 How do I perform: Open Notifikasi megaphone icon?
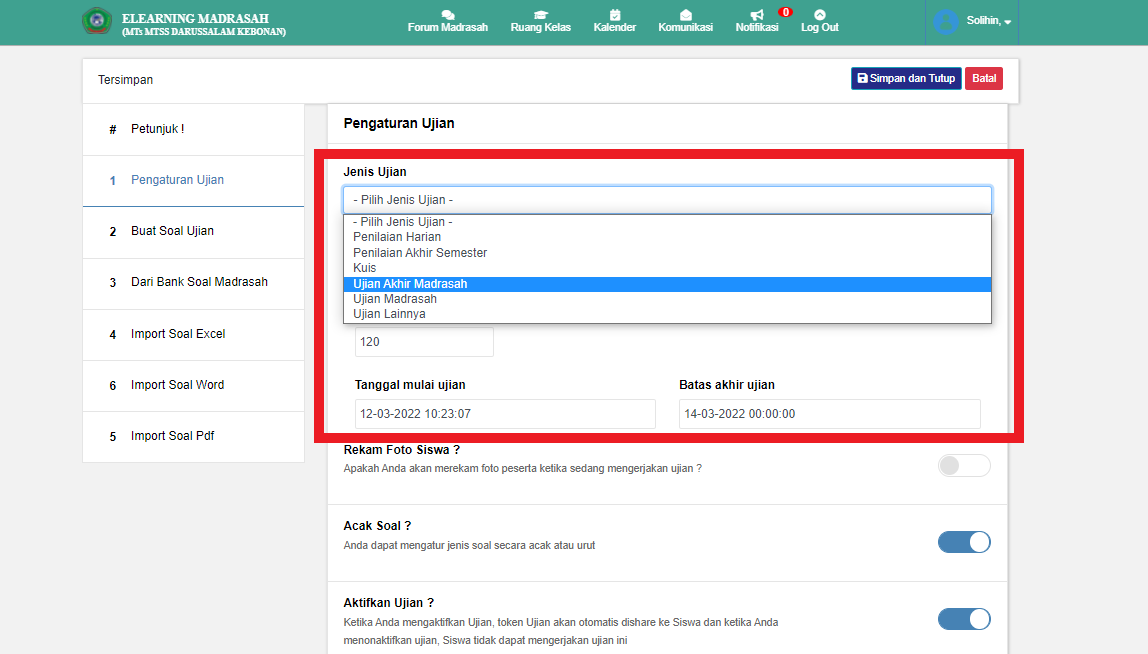click(x=756, y=15)
